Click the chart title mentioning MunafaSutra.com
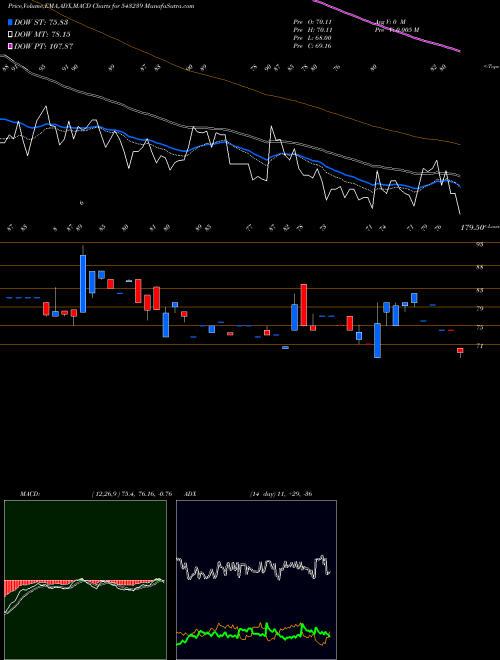Viewport: 500px width, 660px height. (x=101, y=6)
